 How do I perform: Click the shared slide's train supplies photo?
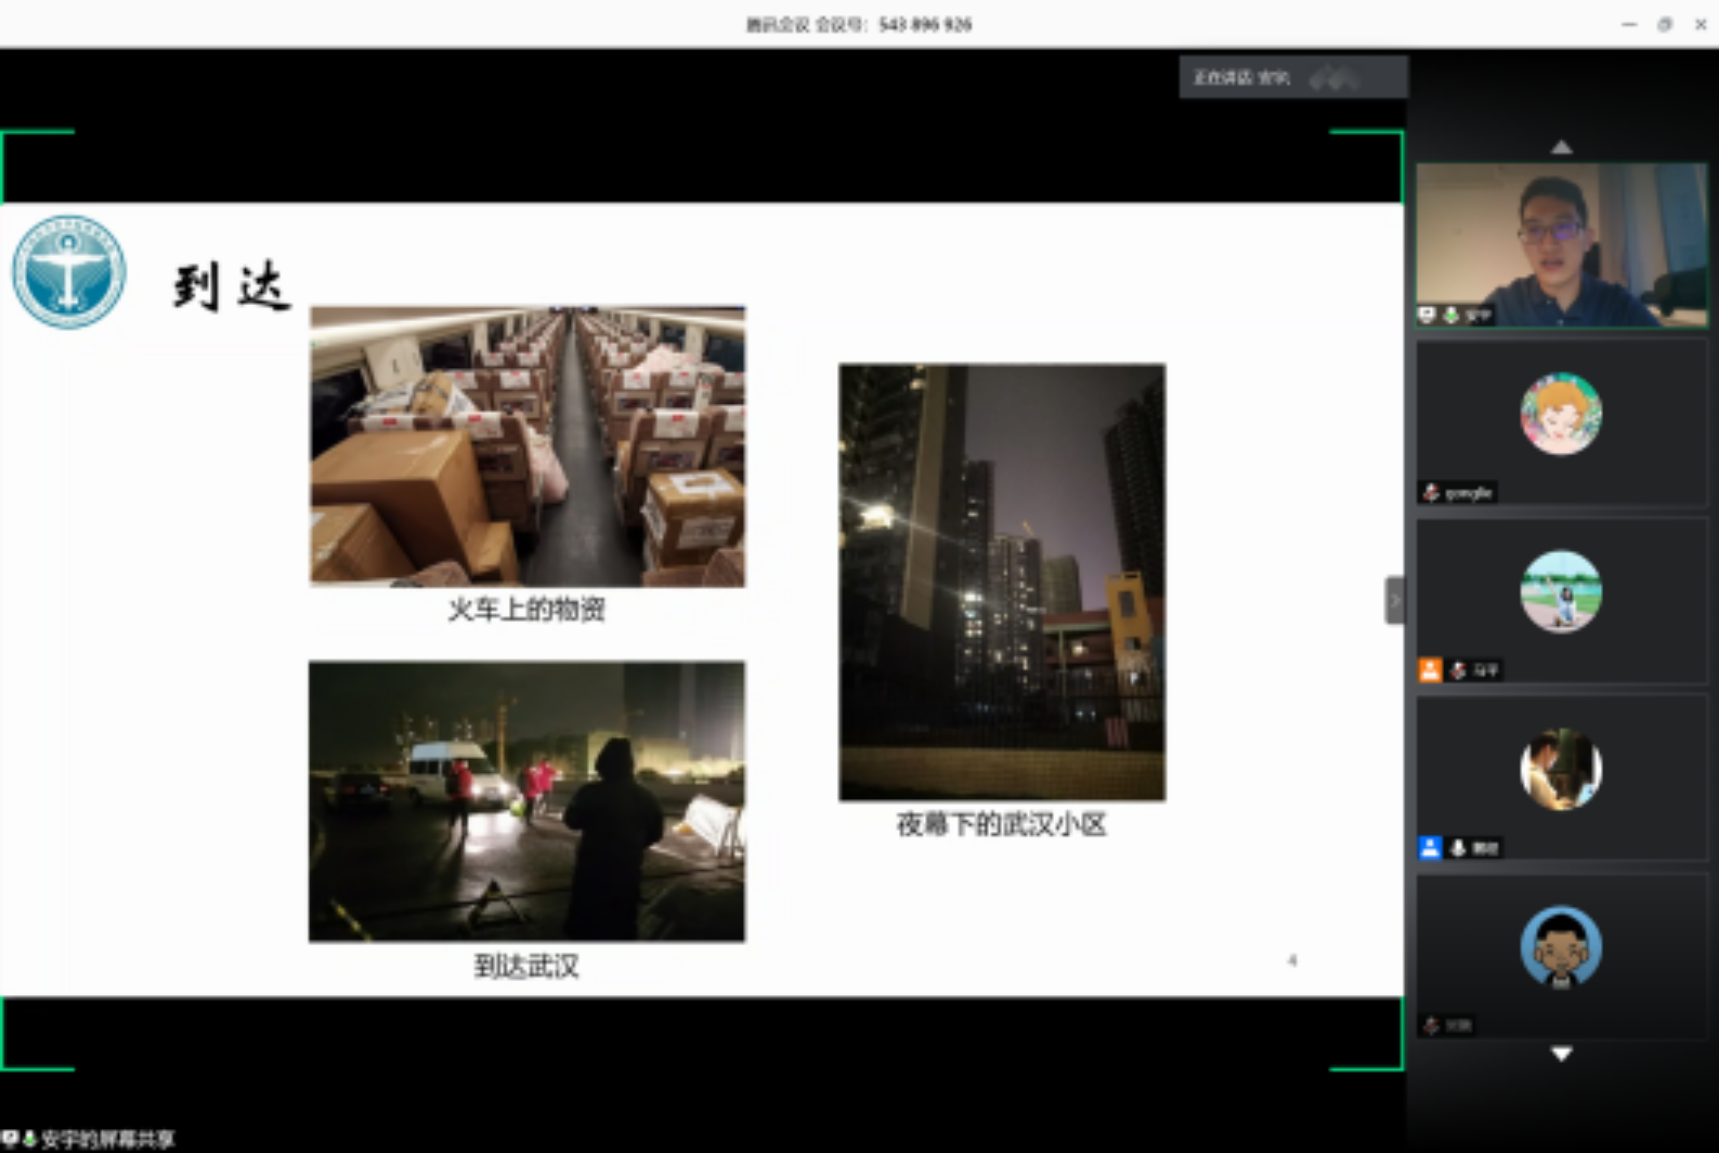(527, 446)
